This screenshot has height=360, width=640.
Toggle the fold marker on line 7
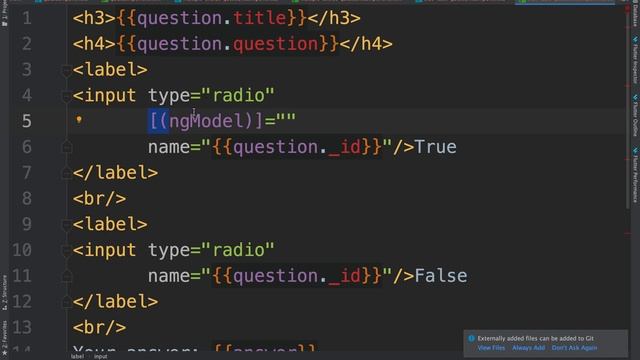tap(66, 173)
